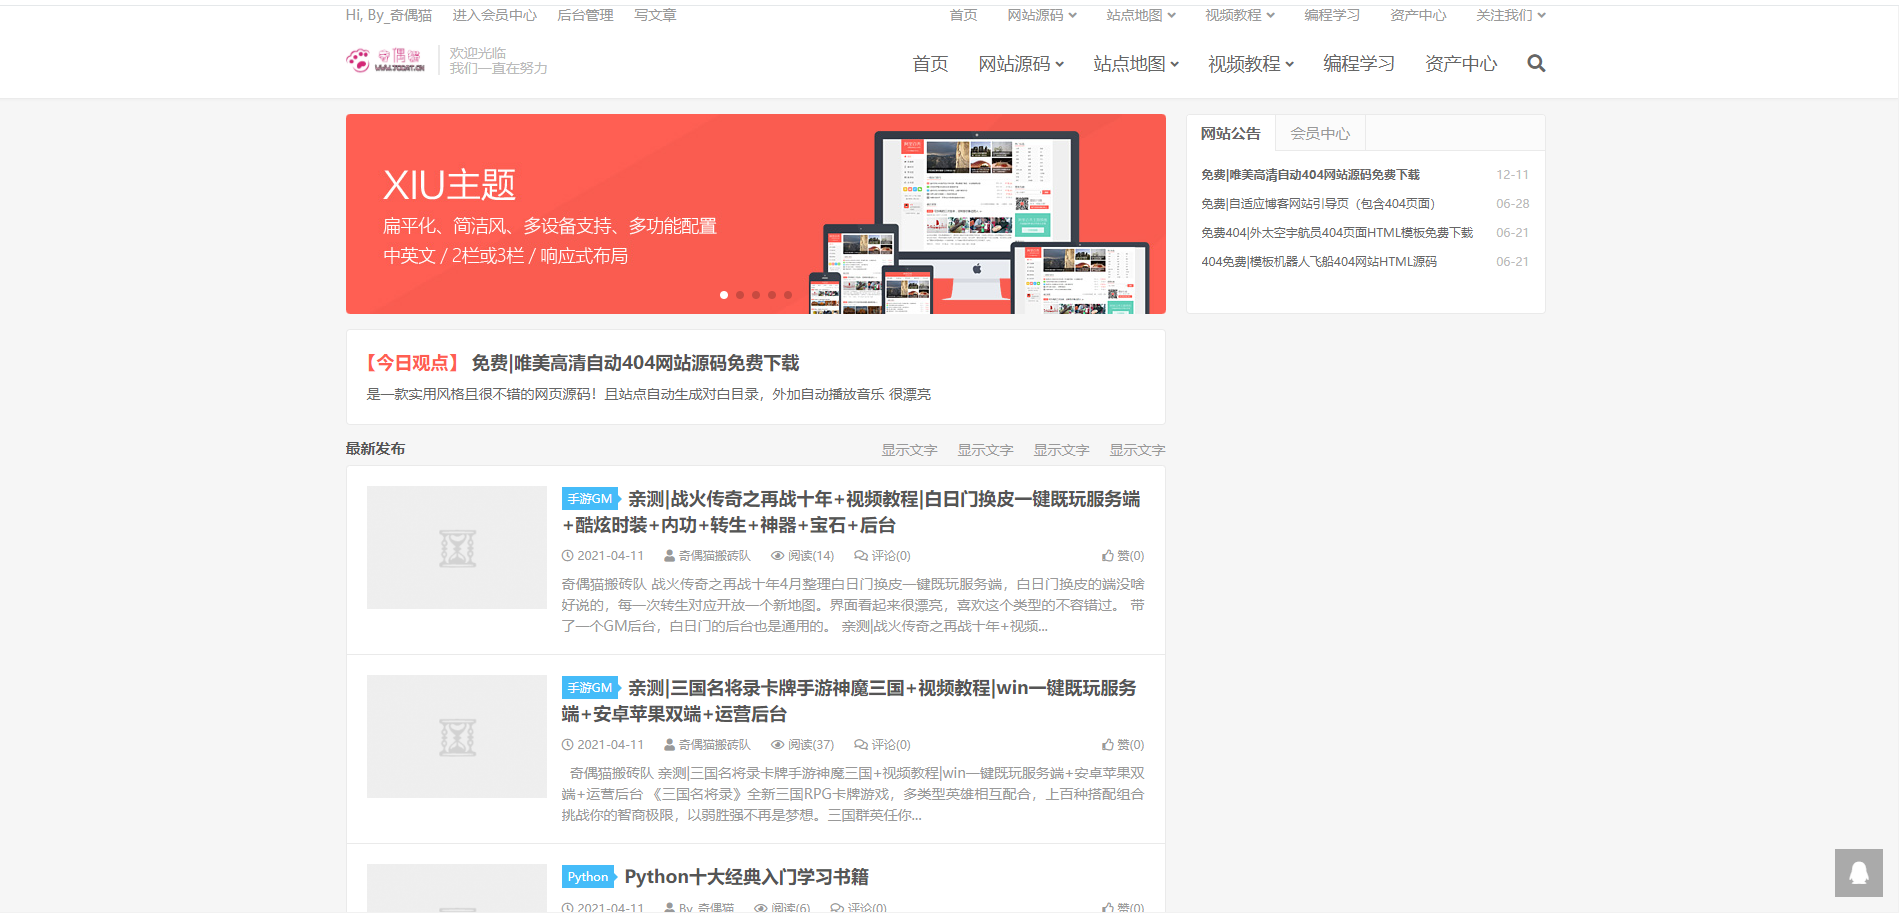This screenshot has height=913, width=1899.
Task: Click author 奇偶猫搬砖队 on 三国名将录 post
Action: pos(714,745)
